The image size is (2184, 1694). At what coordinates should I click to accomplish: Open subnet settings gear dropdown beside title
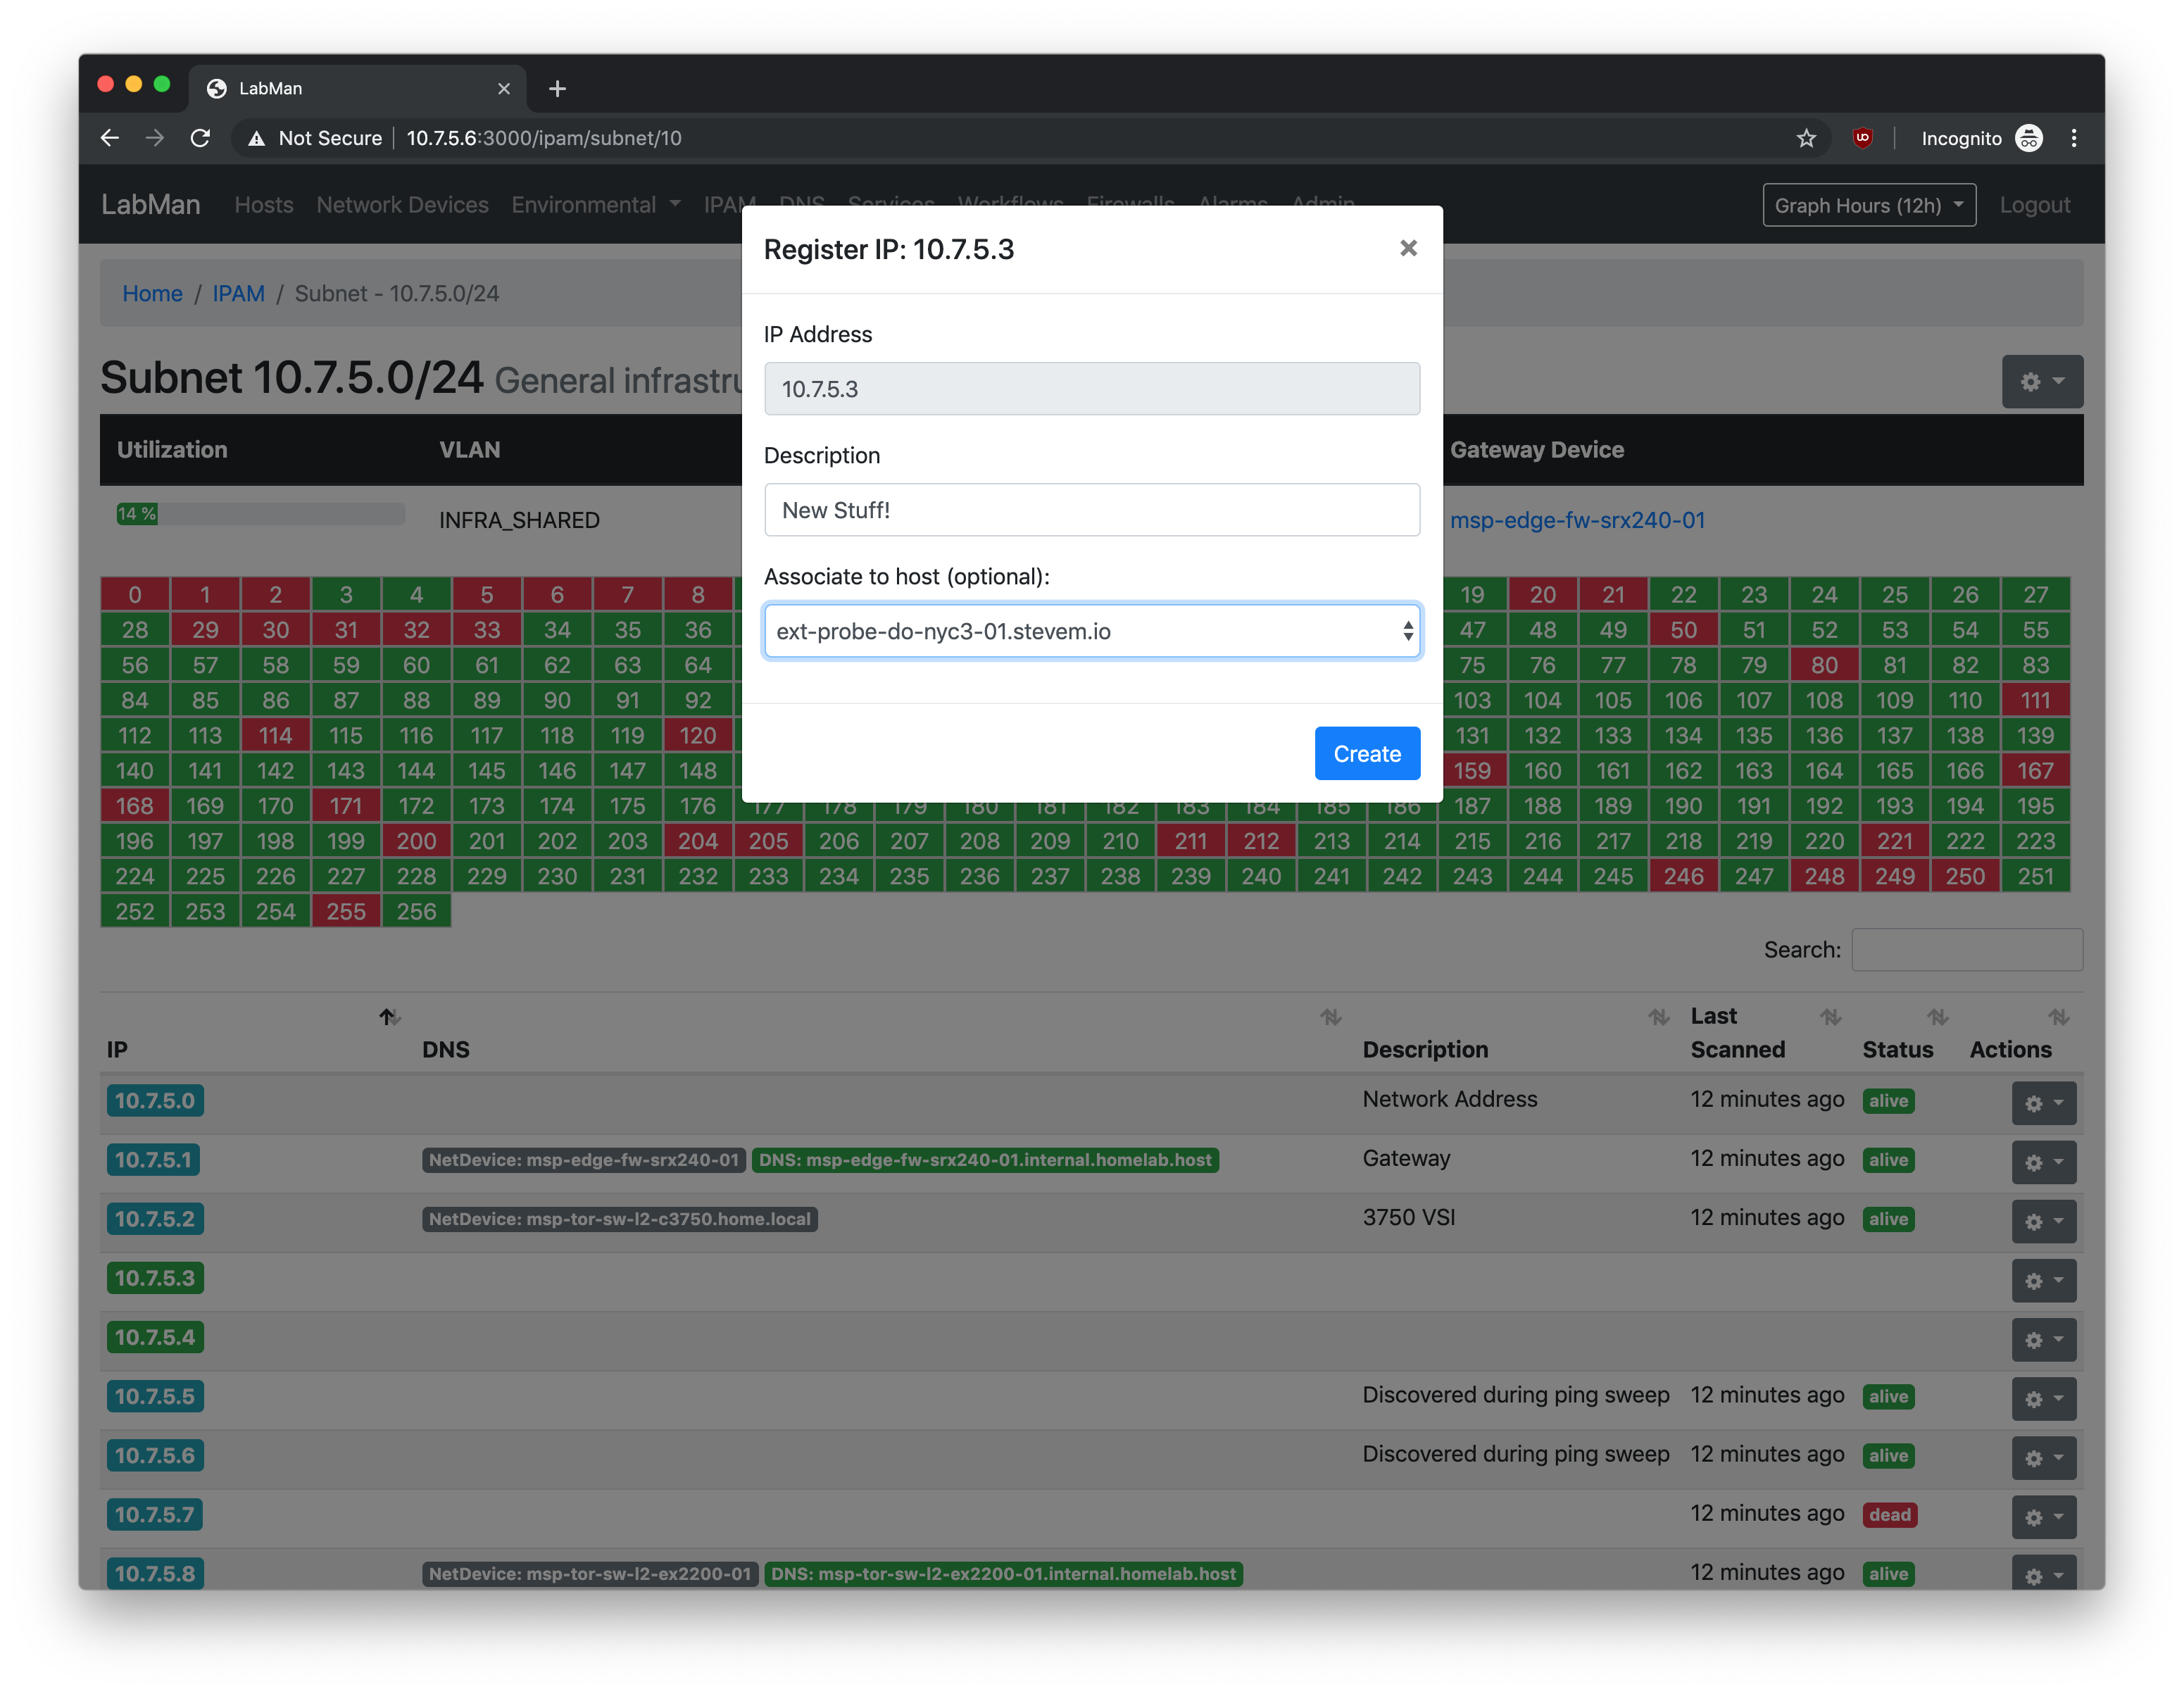click(x=2041, y=381)
